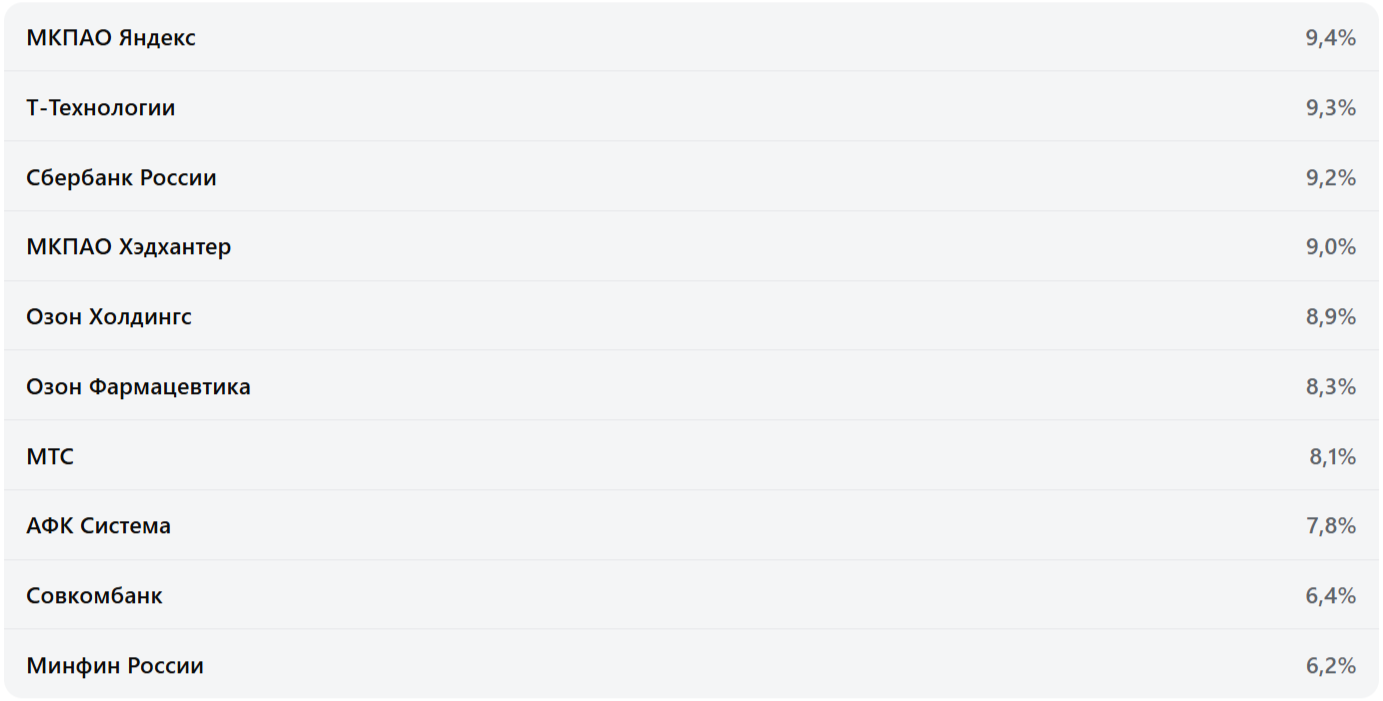Click the 6,4% value for Совкомбанк

tap(1330, 596)
